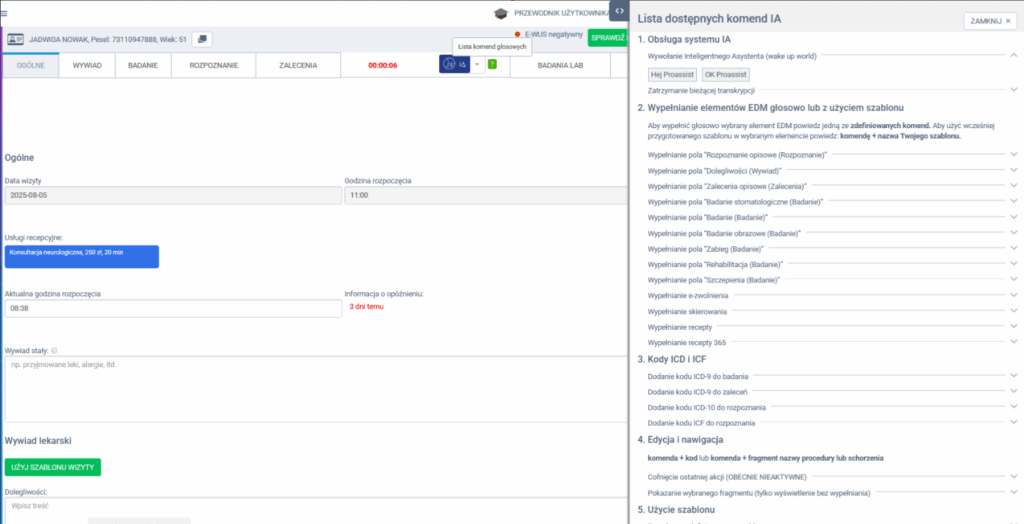Switch to the Wywiad tab
This screenshot has height=524, width=1024.
click(x=87, y=65)
